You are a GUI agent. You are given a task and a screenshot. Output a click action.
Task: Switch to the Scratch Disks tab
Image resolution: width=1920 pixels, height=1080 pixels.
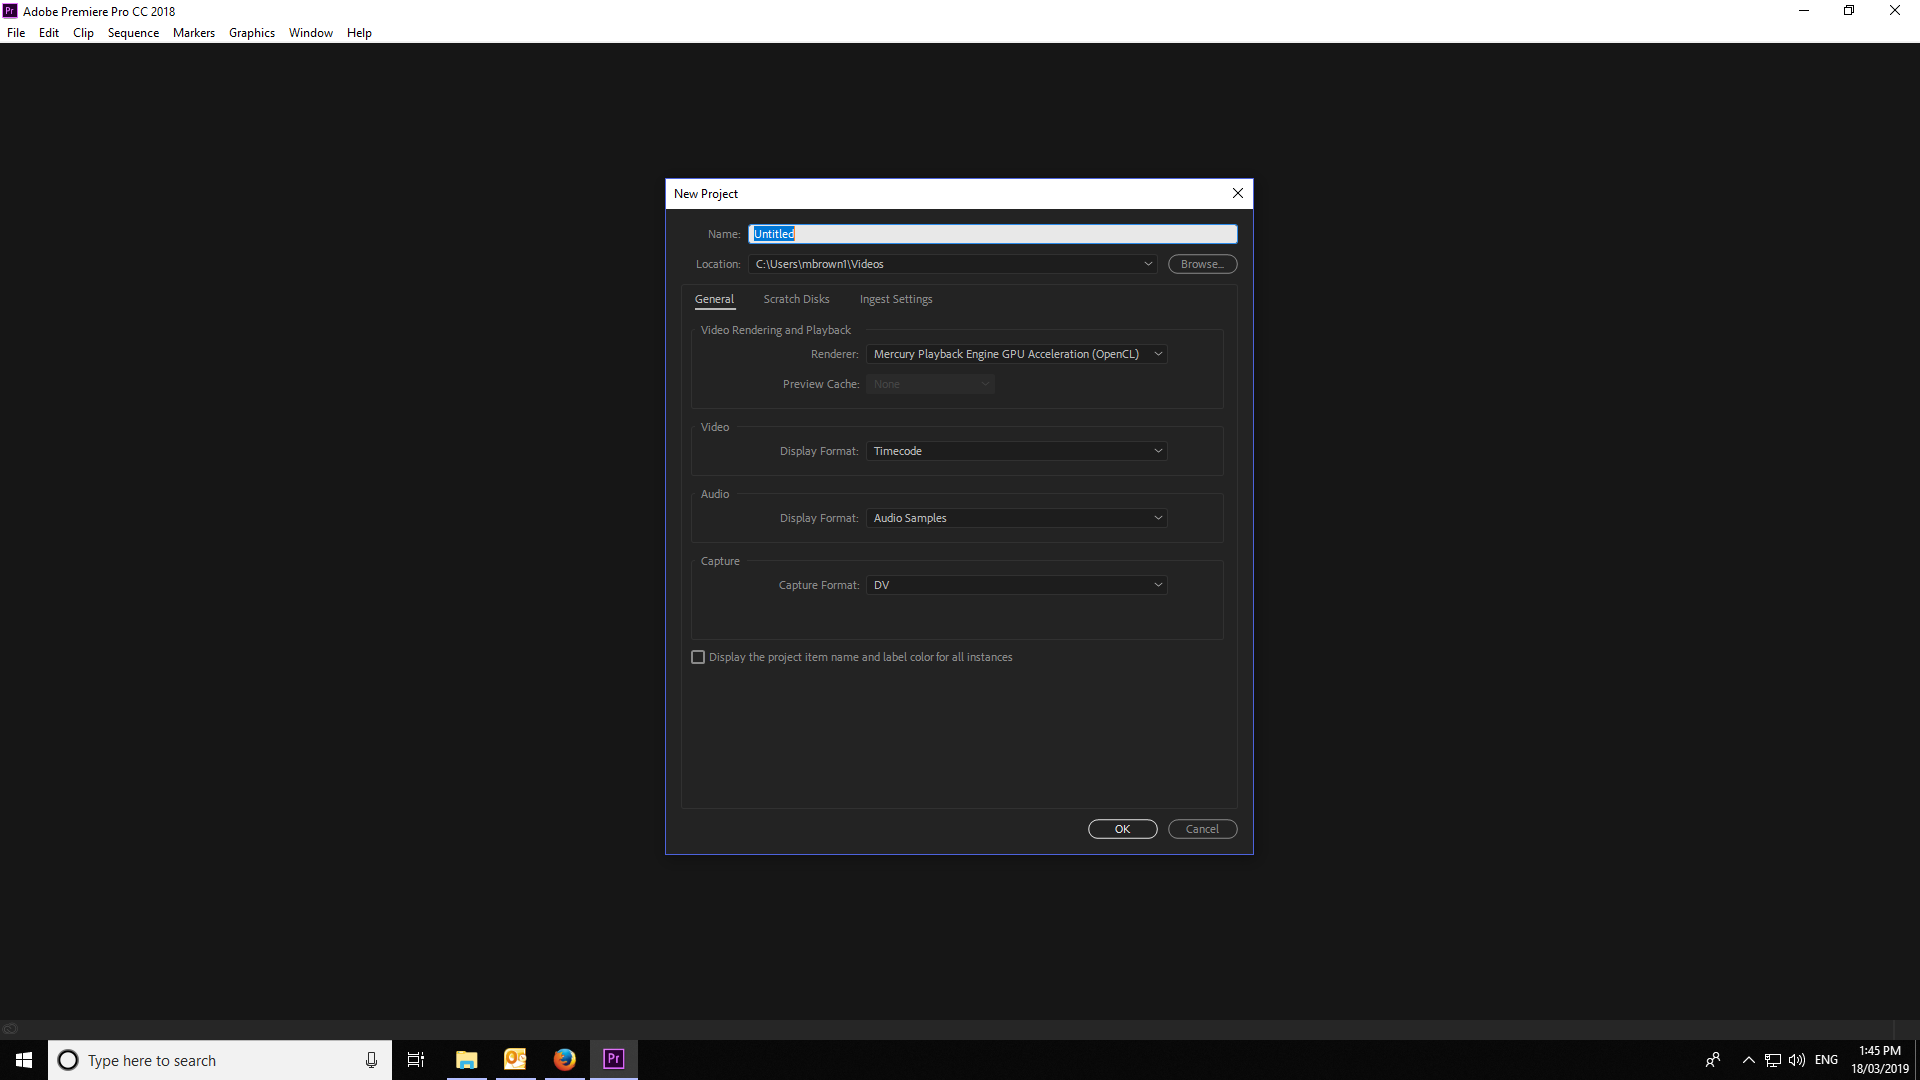click(796, 299)
